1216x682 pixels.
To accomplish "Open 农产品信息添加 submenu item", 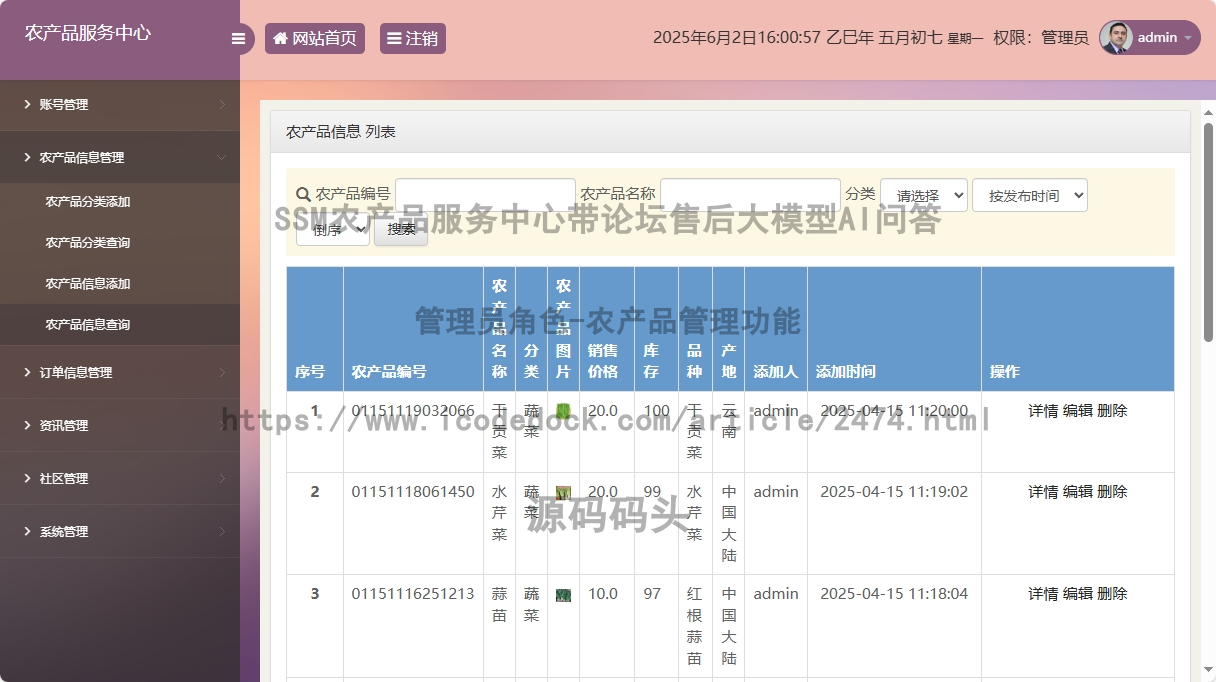I will 120,283.
